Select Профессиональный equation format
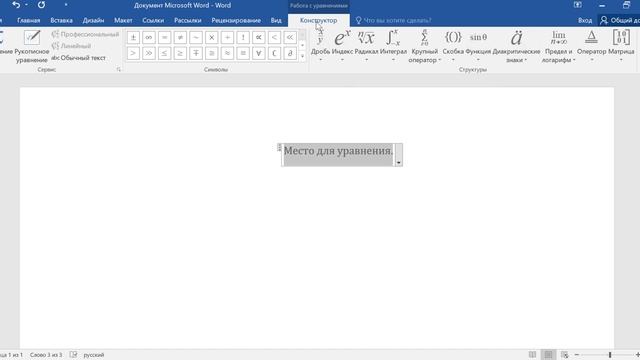The width and height of the screenshot is (640, 360). coord(85,34)
